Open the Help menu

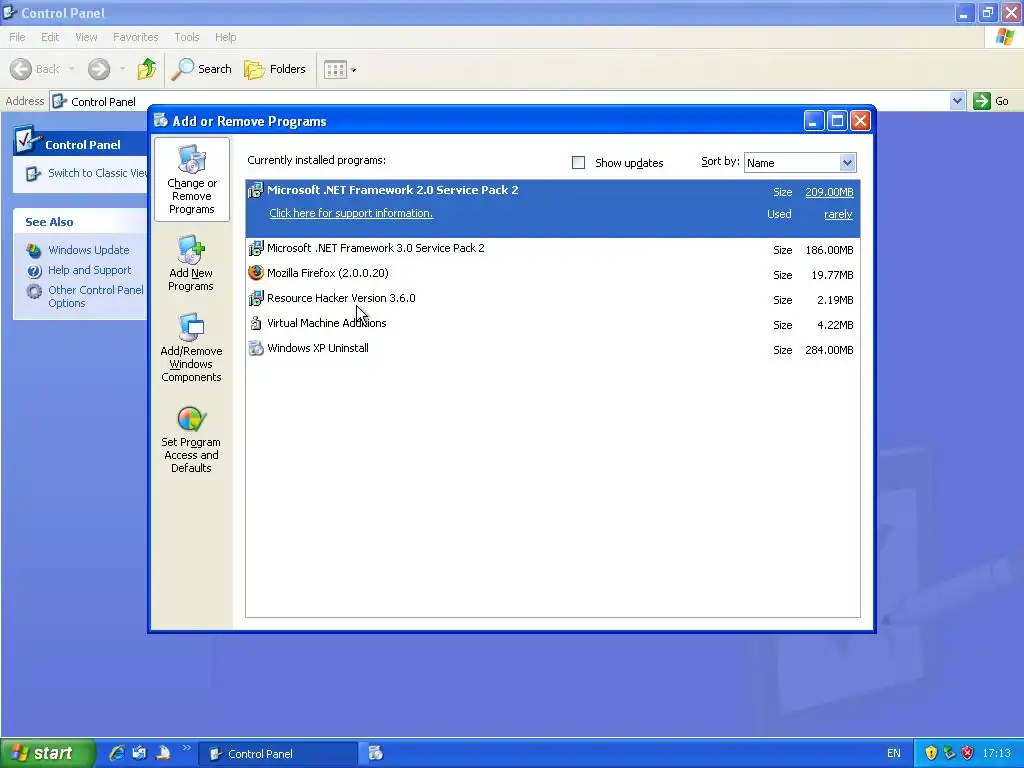coord(225,37)
